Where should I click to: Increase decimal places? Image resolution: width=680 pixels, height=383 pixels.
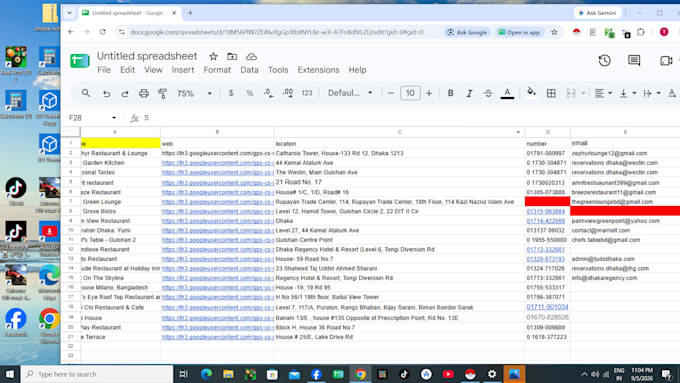click(288, 93)
